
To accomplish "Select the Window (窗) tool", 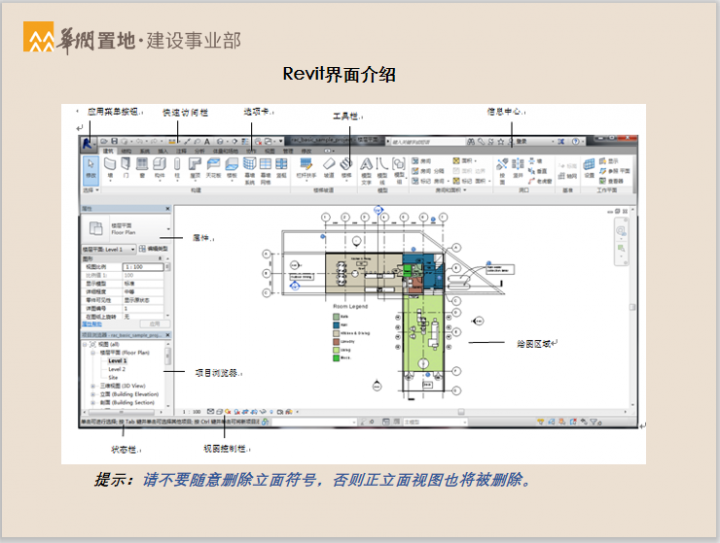I will click(142, 167).
